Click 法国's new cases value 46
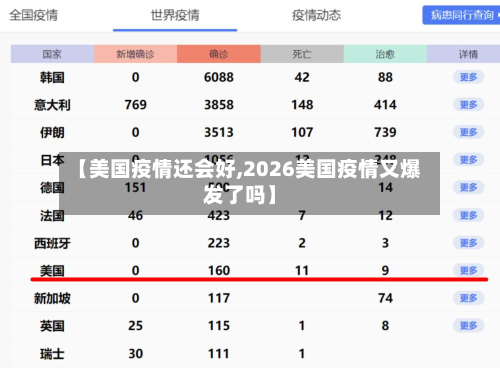This screenshot has width=500, height=368. 135,215
